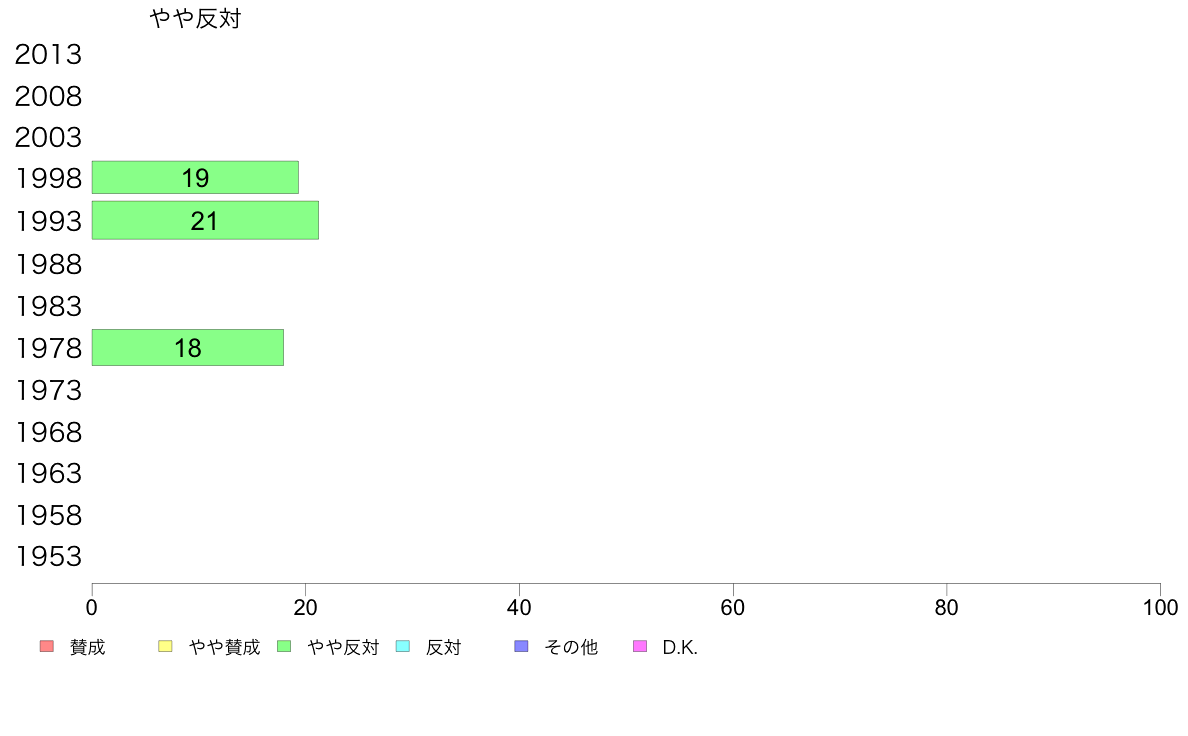Screen dimensions: 1188x736
Task: Click the D.K. legend text label
Action: tap(680, 647)
